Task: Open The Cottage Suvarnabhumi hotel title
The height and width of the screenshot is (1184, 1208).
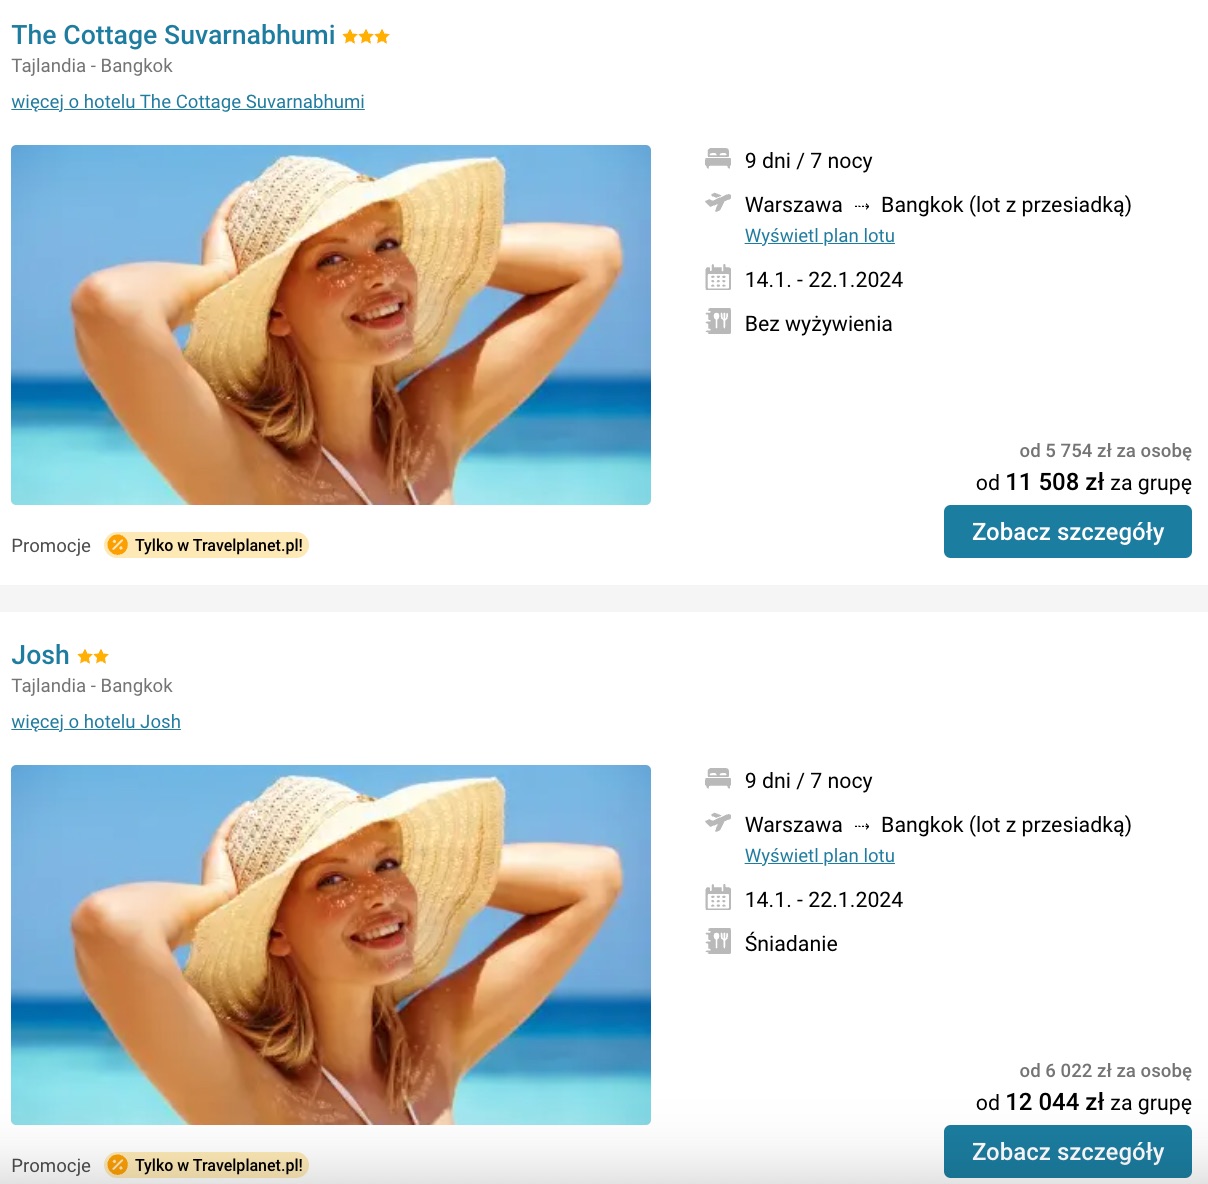Action: click(x=173, y=35)
